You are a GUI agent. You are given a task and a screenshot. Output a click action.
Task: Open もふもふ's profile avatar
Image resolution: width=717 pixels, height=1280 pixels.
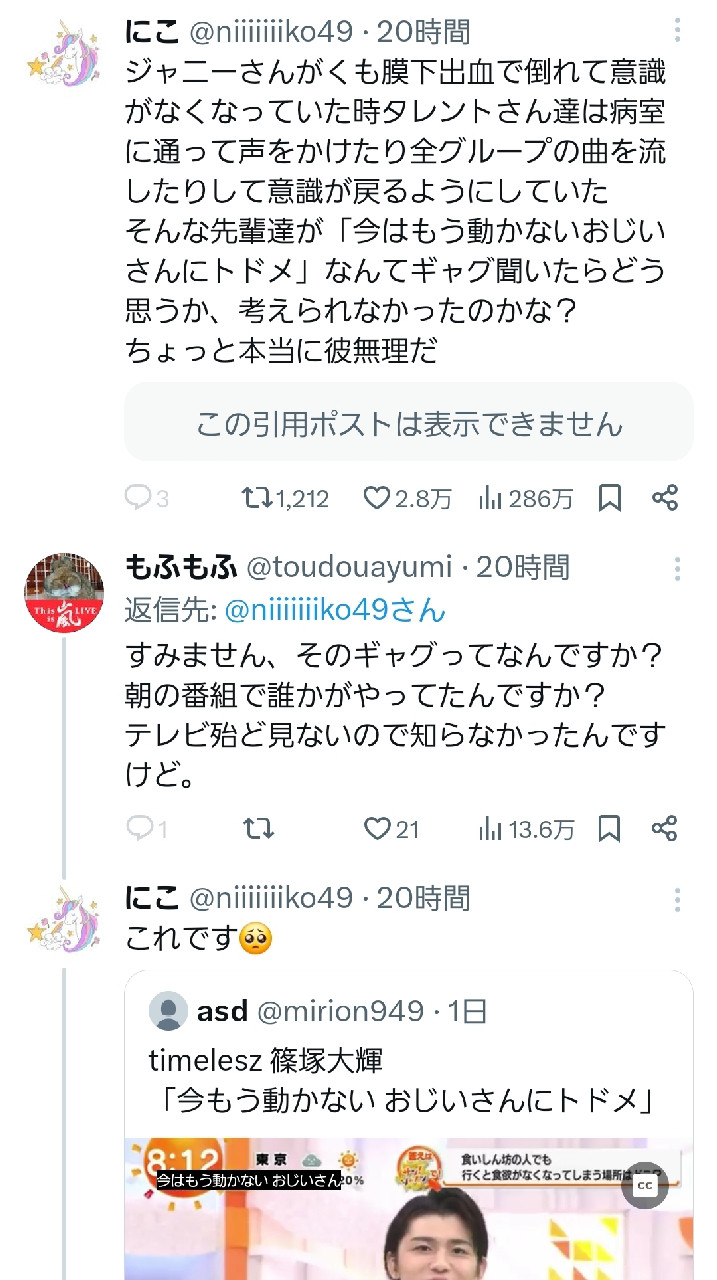64,593
